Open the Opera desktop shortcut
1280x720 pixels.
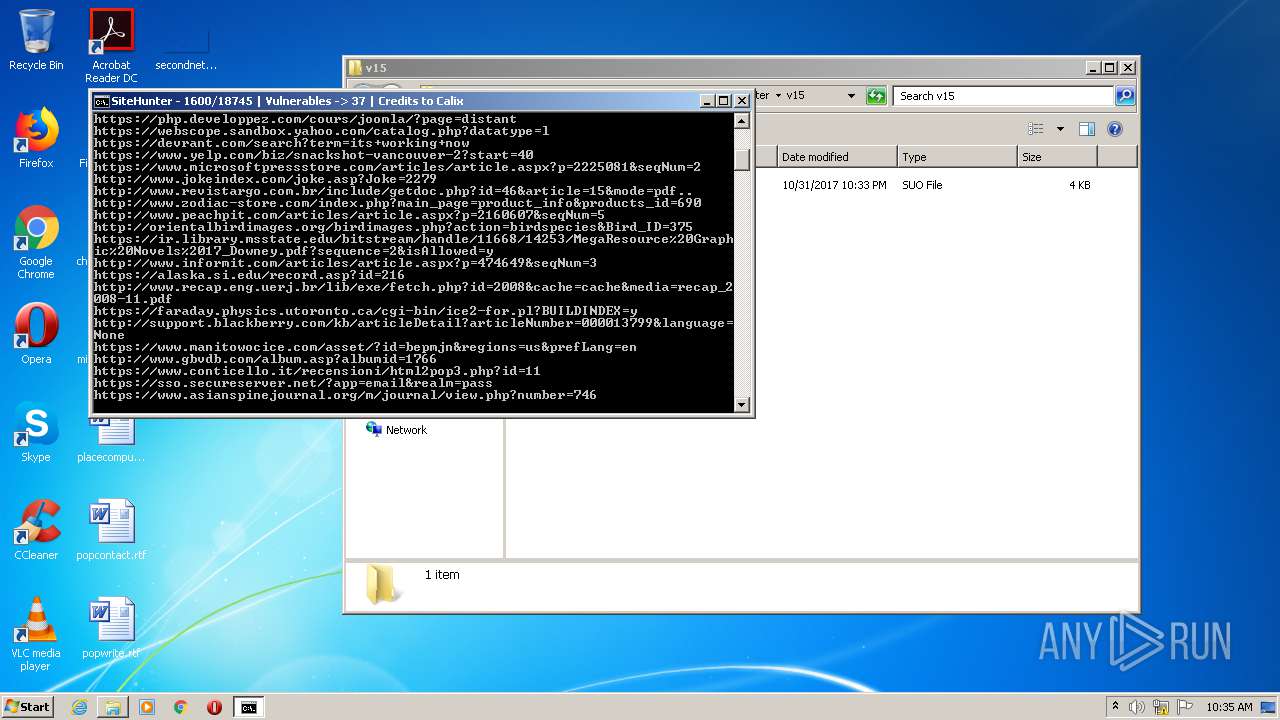coord(36,333)
